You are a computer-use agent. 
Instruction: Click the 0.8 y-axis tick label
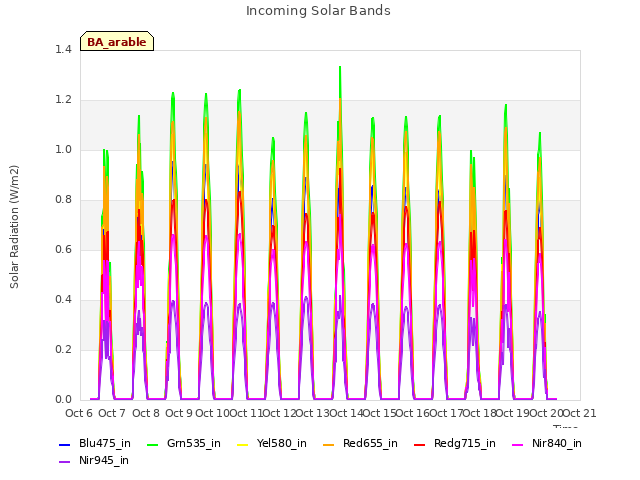63,200
